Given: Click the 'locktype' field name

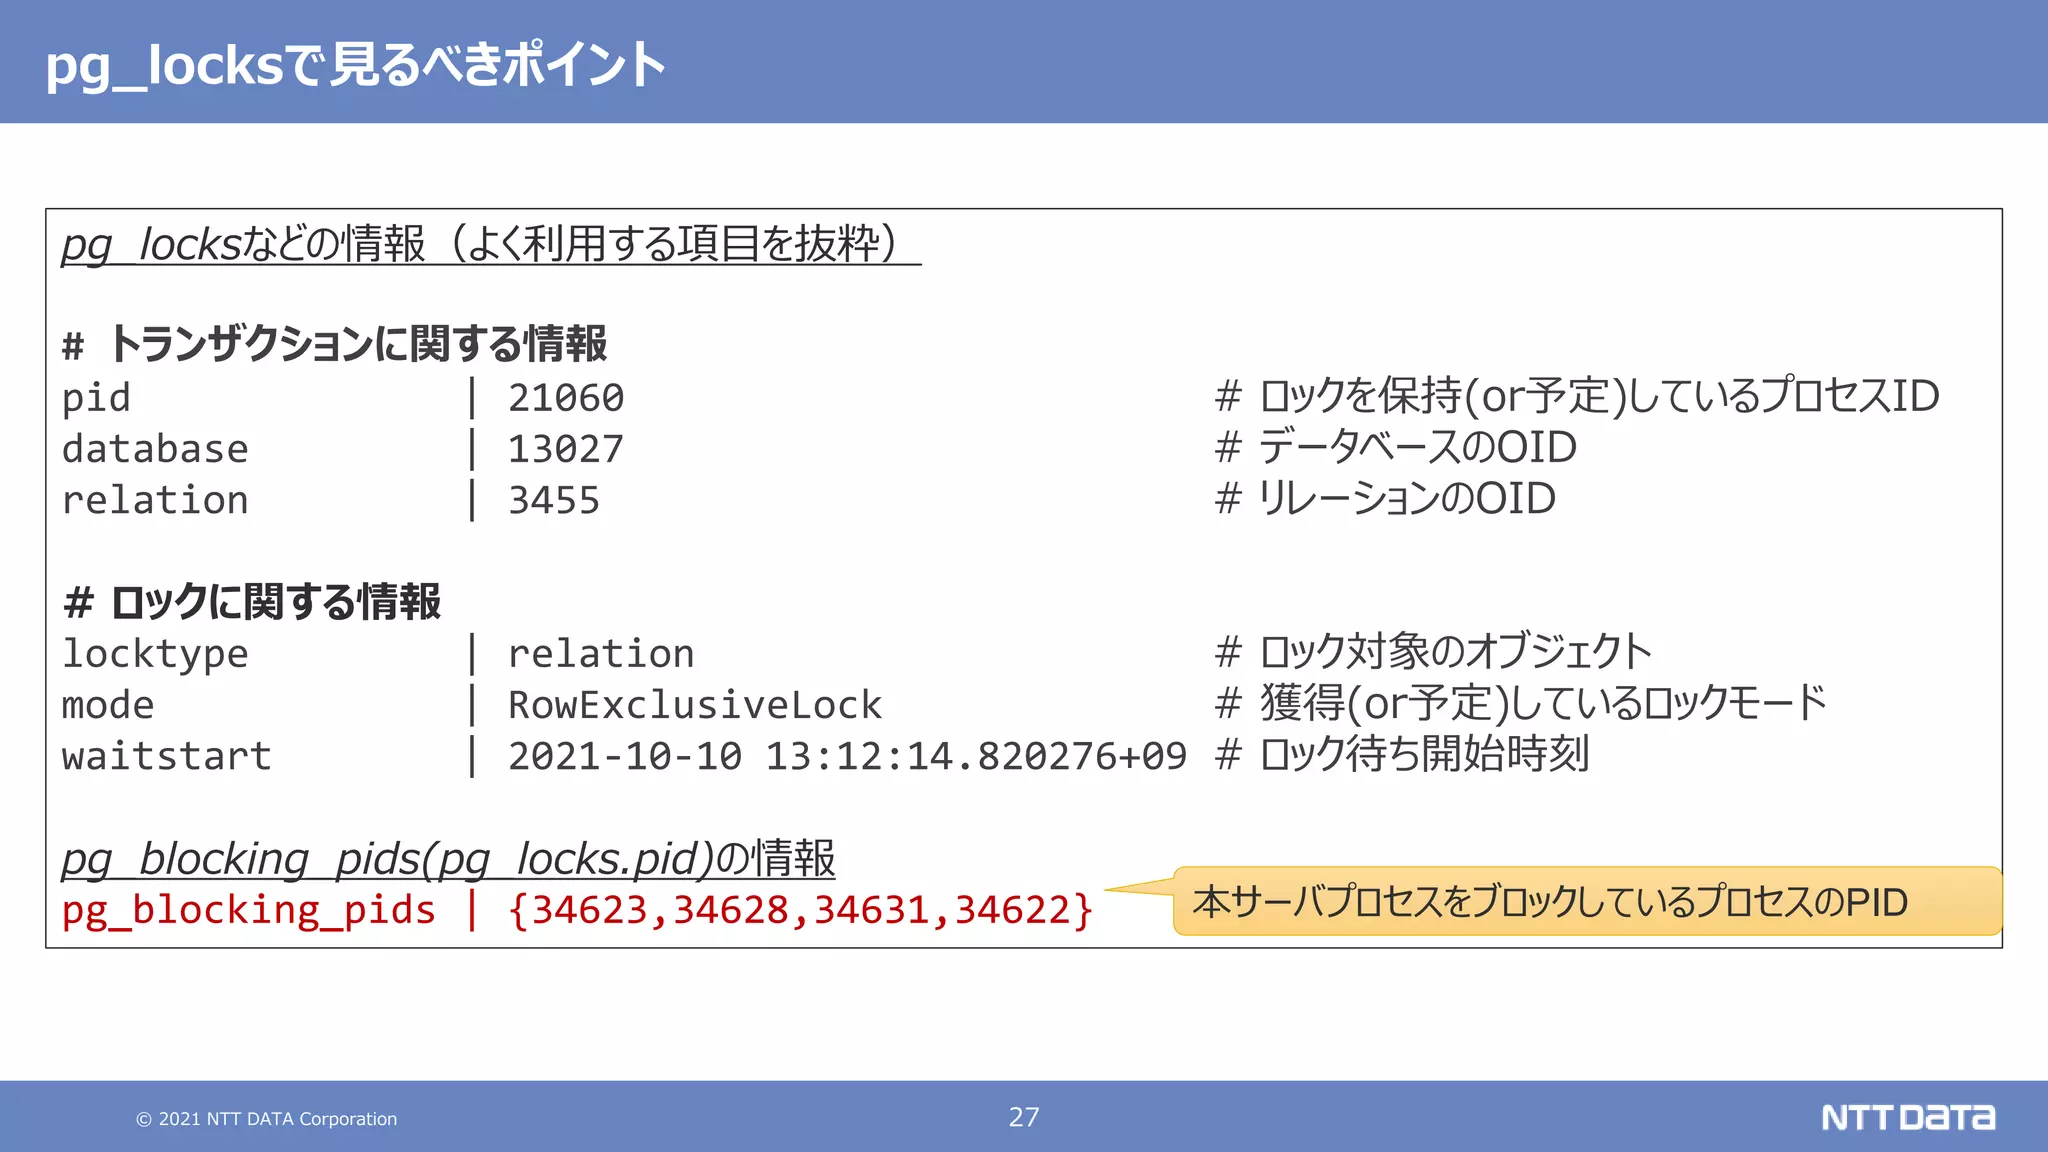Looking at the screenshot, I should click(x=155, y=654).
